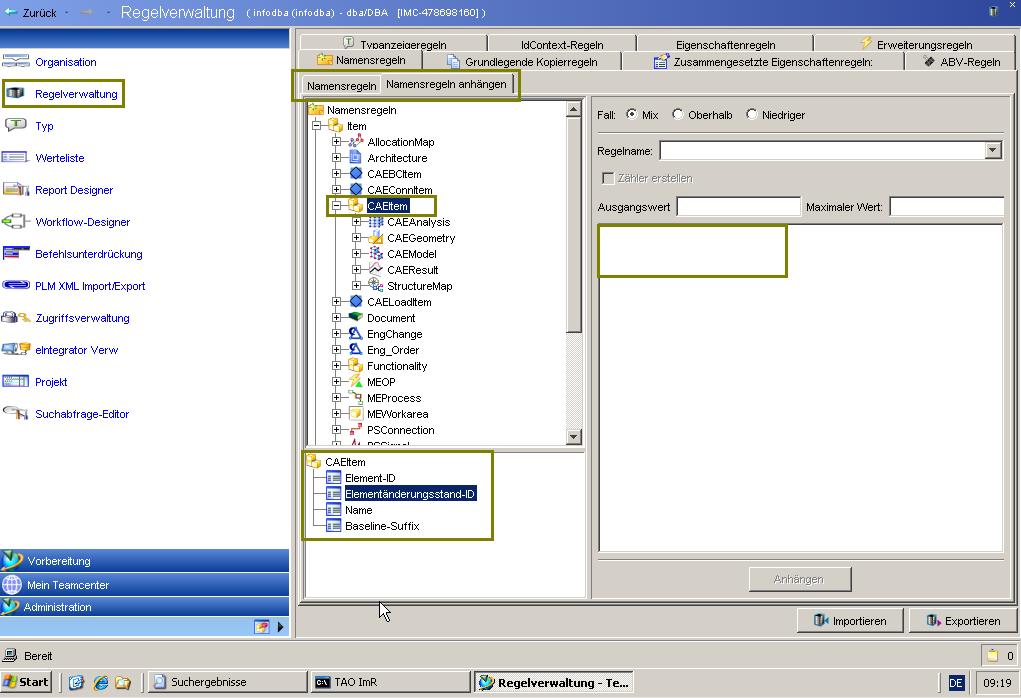Open the Organisation application icon
1021x698 pixels.
16,62
